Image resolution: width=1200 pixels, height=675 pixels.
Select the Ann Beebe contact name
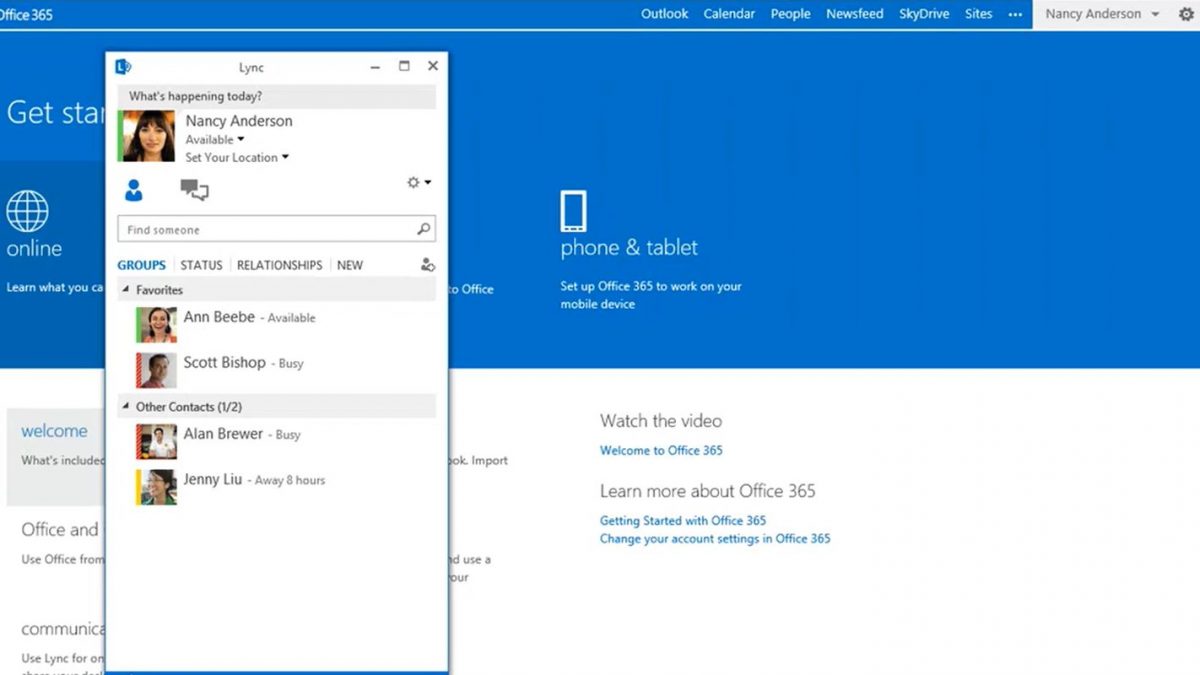(x=219, y=317)
